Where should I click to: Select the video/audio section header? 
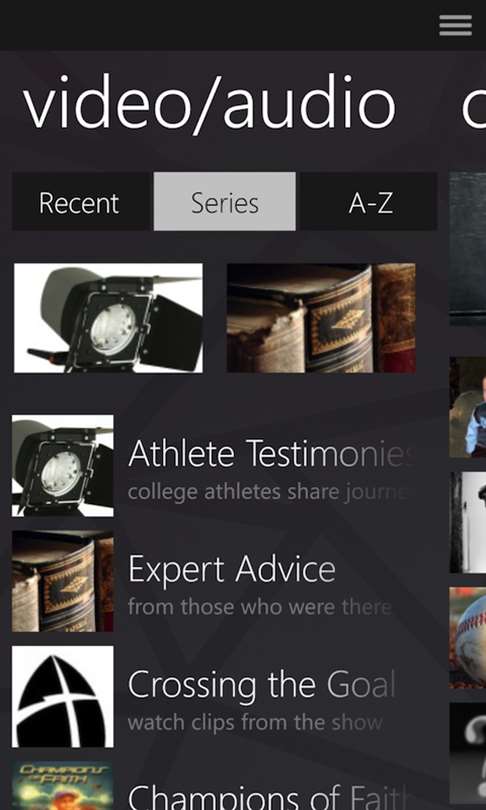coord(209,103)
